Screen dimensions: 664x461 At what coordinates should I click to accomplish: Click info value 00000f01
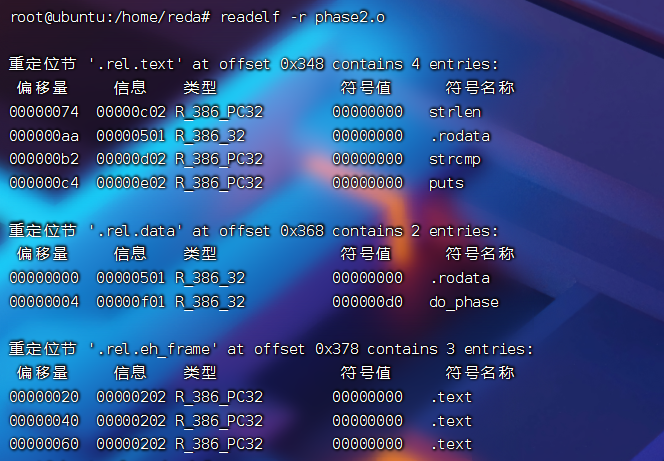(131, 302)
